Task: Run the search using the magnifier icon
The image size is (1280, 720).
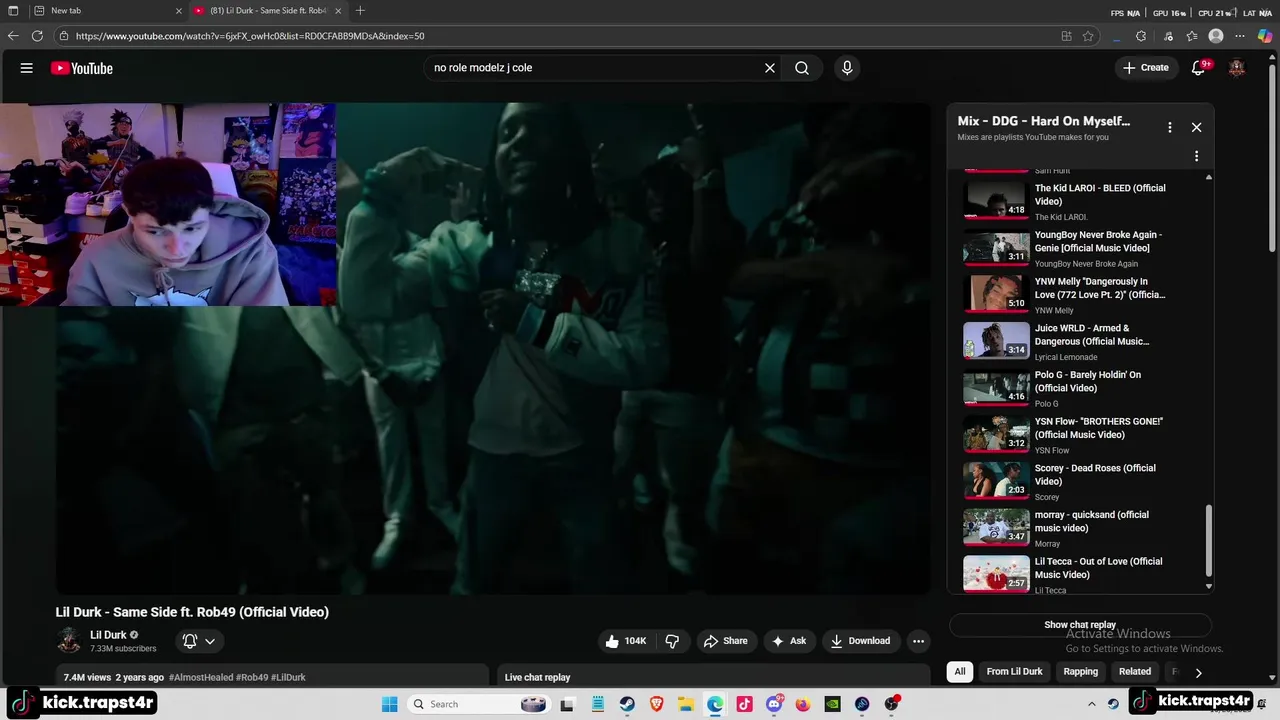Action: 802,68
